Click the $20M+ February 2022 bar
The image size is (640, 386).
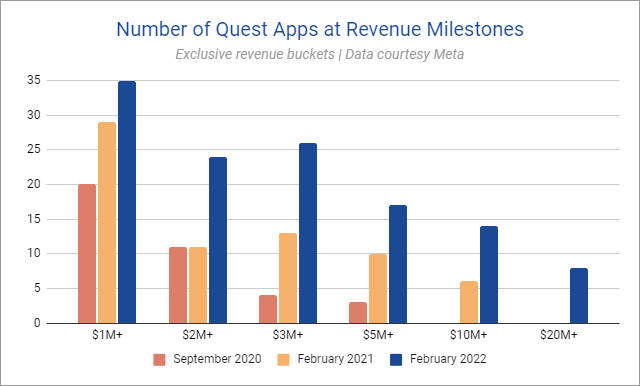click(x=579, y=295)
